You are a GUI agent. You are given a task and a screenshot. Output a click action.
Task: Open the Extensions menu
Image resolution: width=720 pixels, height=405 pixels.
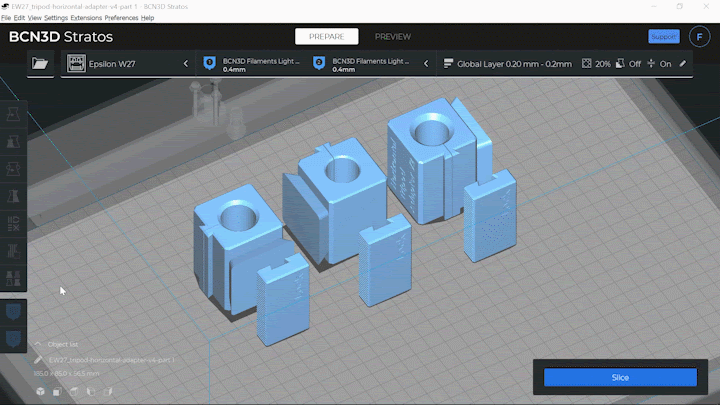86,18
